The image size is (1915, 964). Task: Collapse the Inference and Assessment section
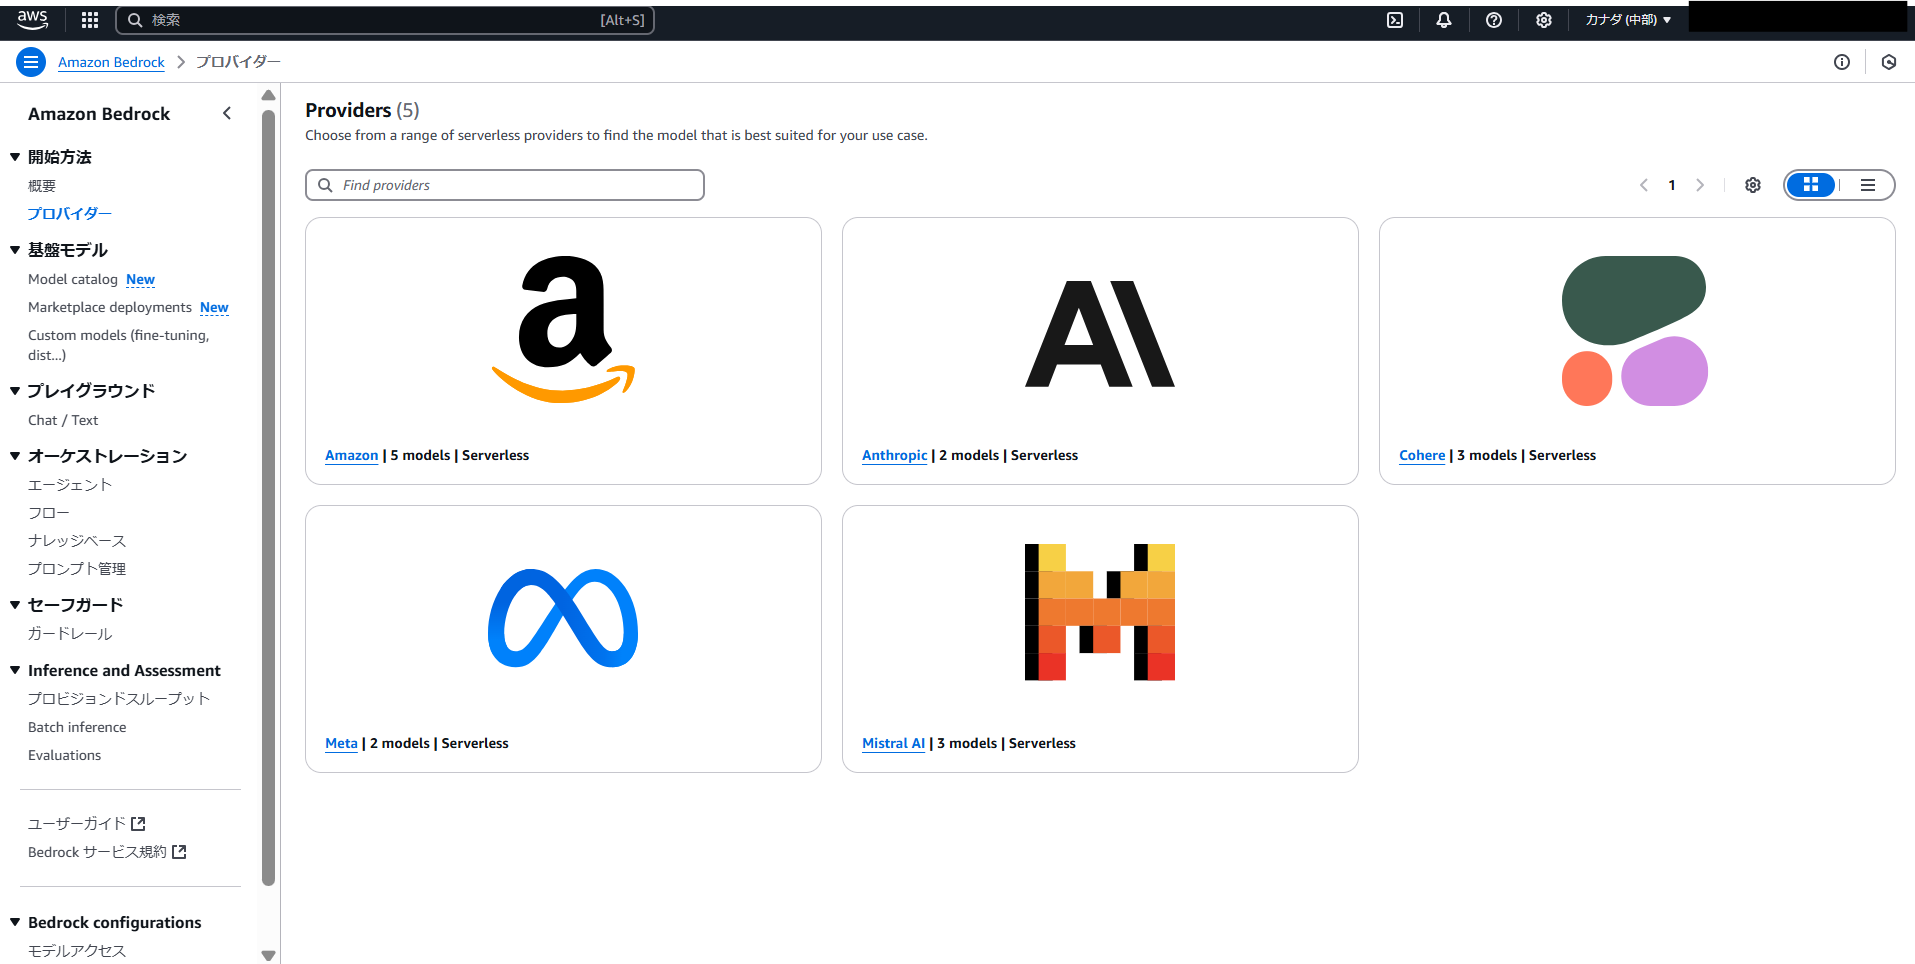15,670
